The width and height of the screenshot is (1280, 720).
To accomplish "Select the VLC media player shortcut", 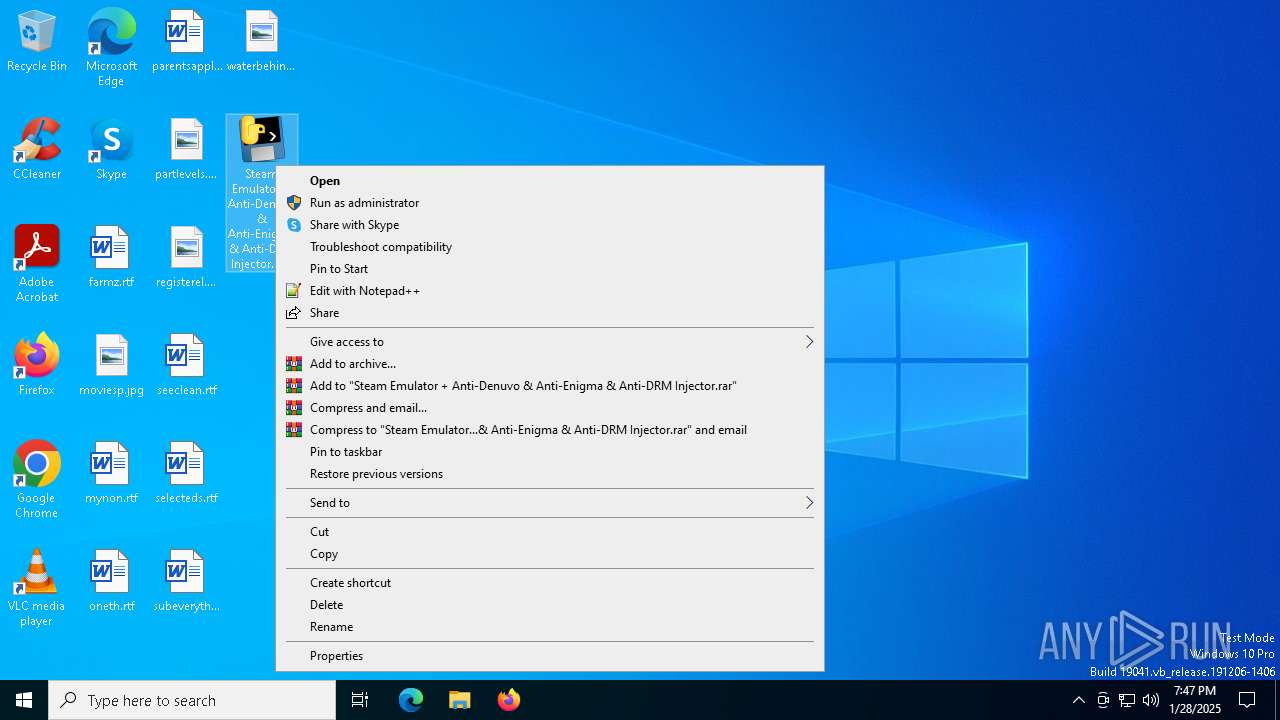I will [x=37, y=588].
